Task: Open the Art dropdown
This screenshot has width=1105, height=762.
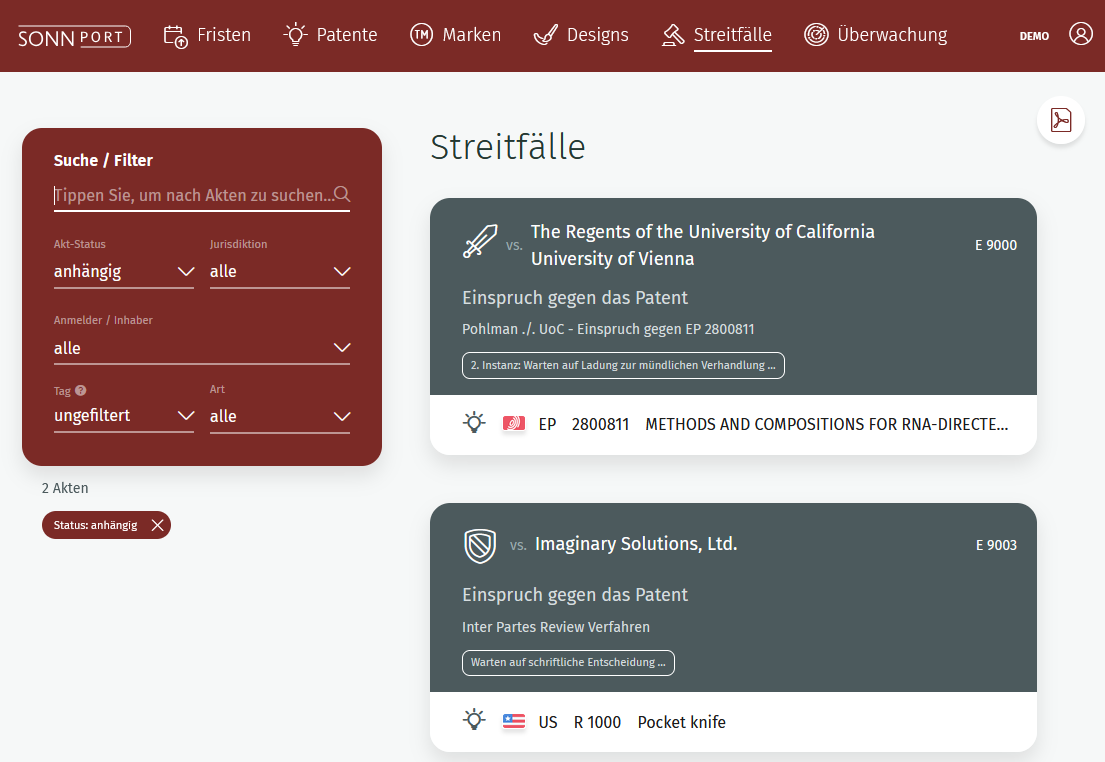Action: (x=280, y=417)
